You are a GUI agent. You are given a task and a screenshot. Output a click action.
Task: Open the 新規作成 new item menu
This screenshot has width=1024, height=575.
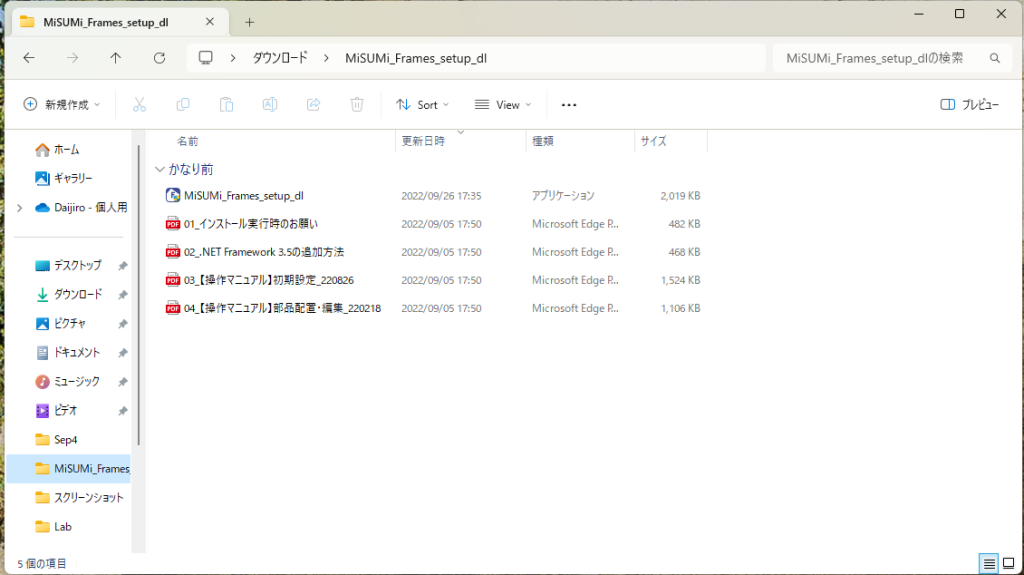click(x=63, y=104)
